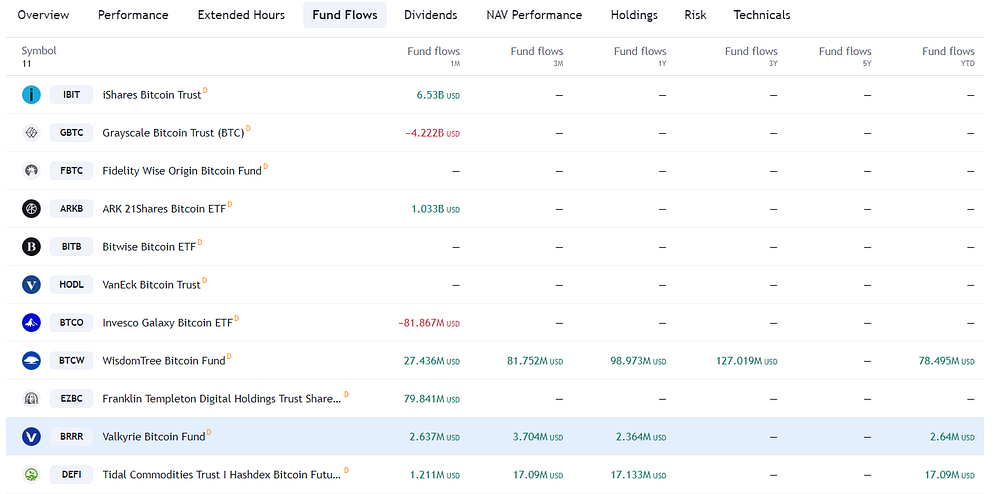Screen dimensions: 1000x494
Task: Sort by Fund flows 1Y column
Action: [640, 56]
